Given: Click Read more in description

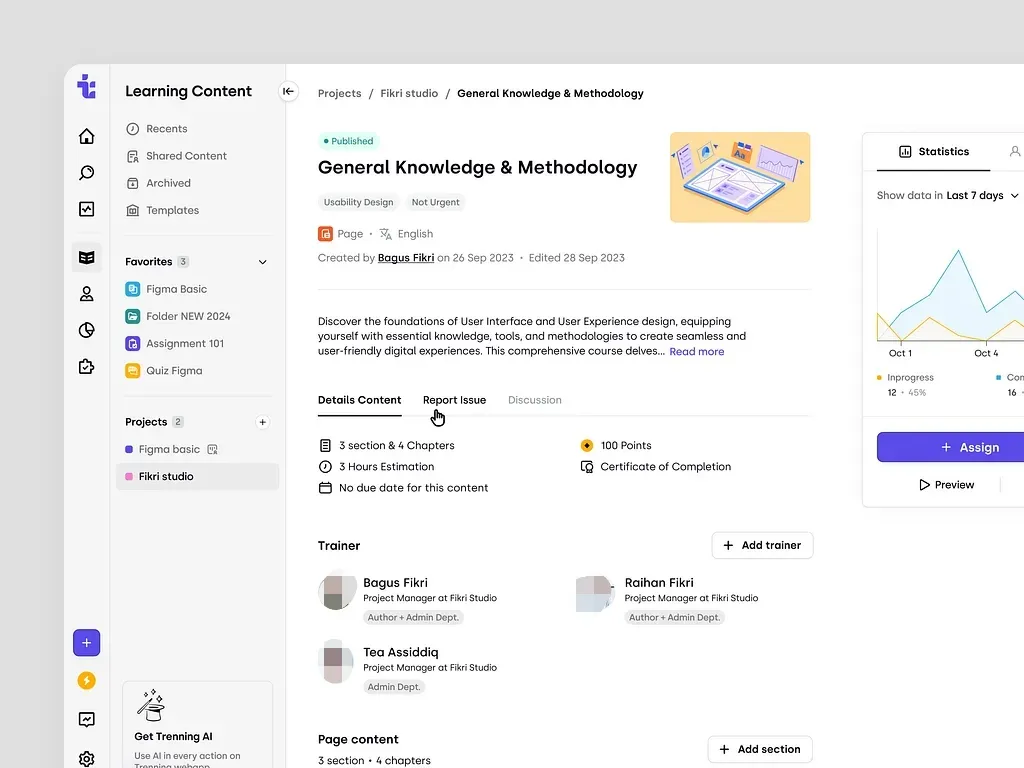Looking at the screenshot, I should pos(697,351).
